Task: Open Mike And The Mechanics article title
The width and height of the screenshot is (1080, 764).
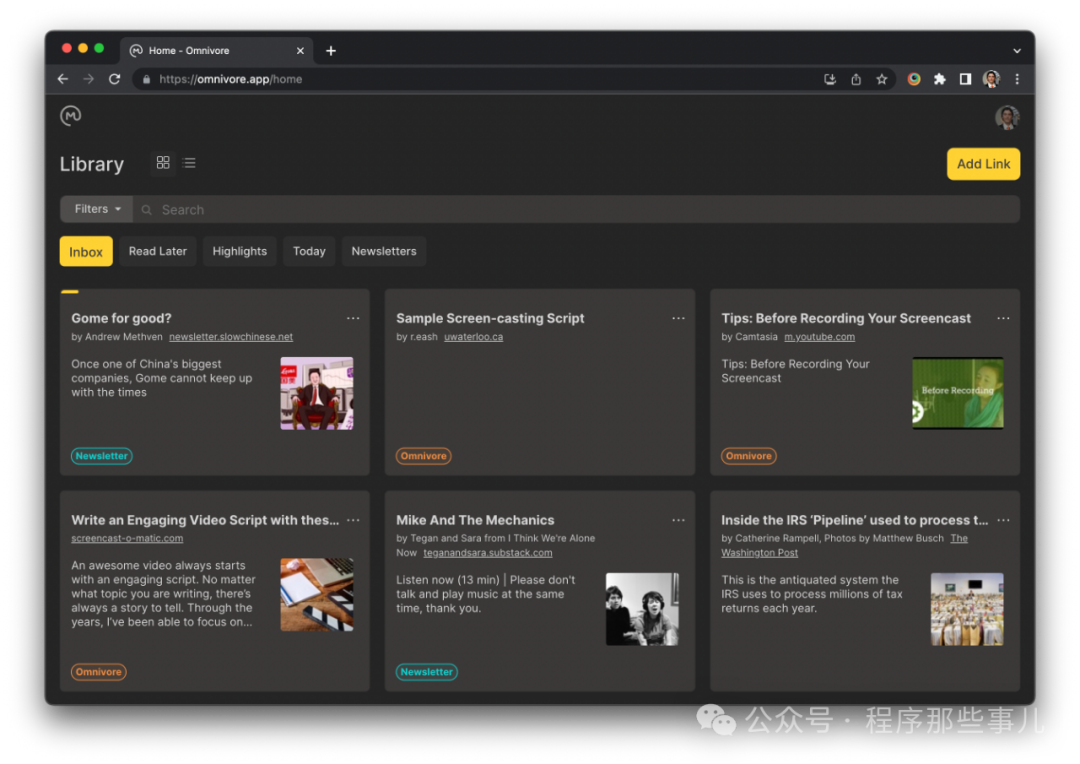Action: point(475,520)
